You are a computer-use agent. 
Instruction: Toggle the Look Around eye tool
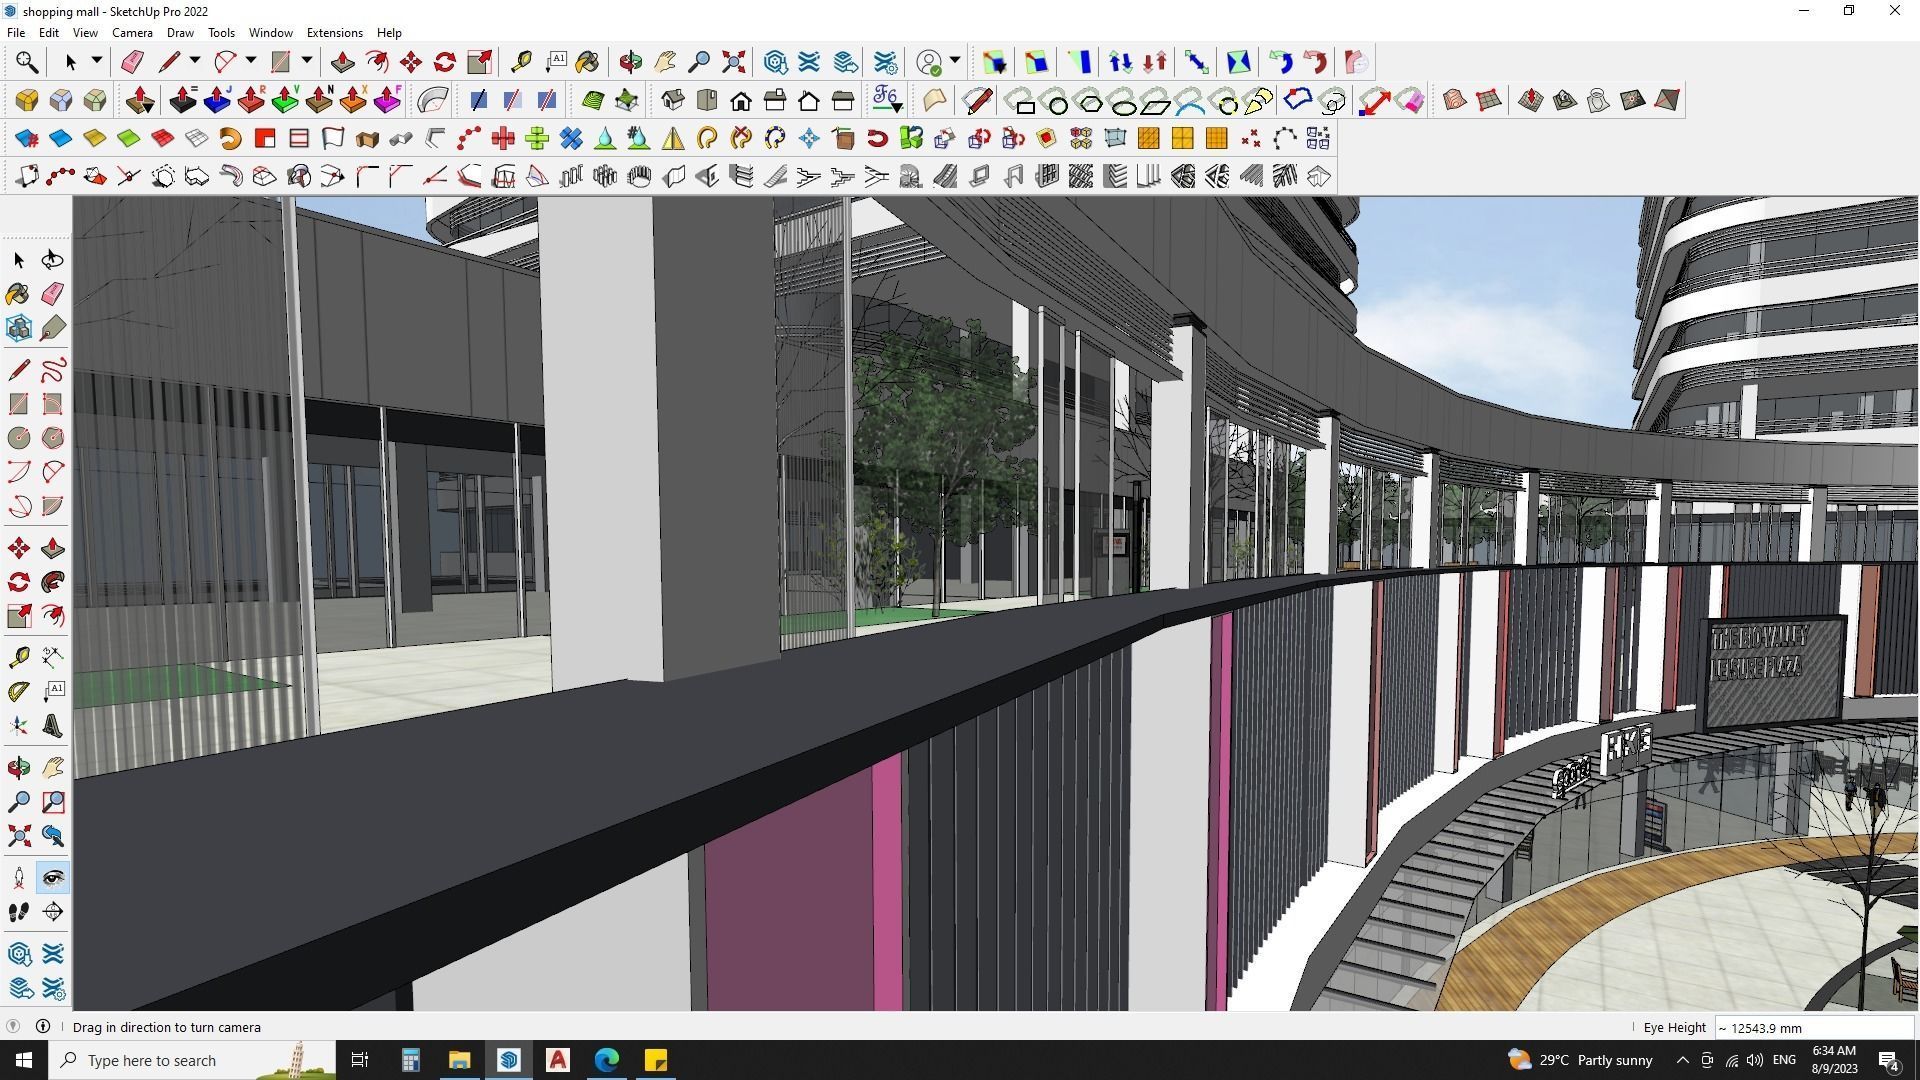tap(53, 879)
